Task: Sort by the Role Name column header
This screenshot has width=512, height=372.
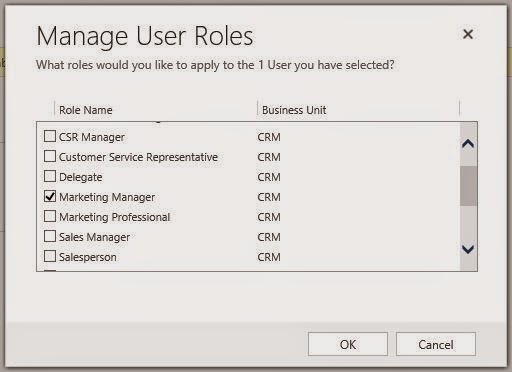Action: coord(86,110)
